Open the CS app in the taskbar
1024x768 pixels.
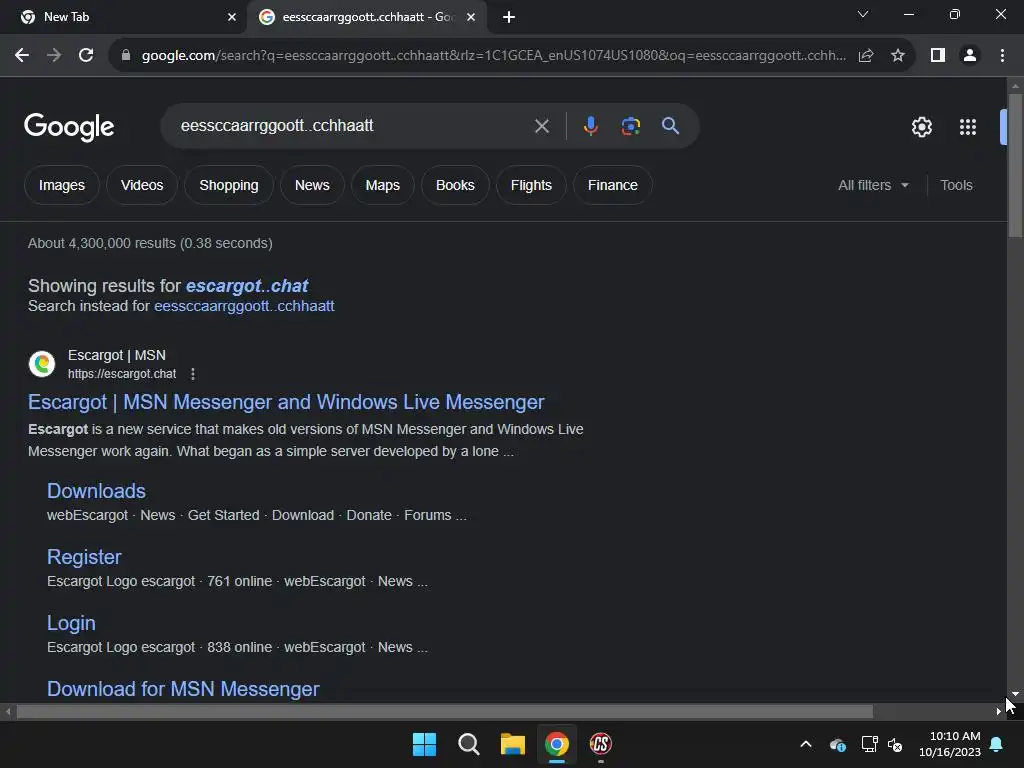pyautogui.click(x=601, y=744)
